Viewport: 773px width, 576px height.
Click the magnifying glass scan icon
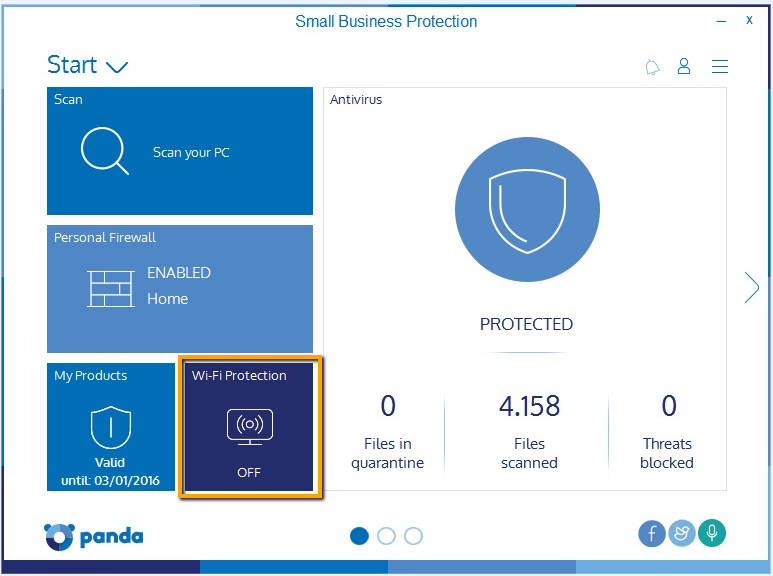pyautogui.click(x=105, y=151)
